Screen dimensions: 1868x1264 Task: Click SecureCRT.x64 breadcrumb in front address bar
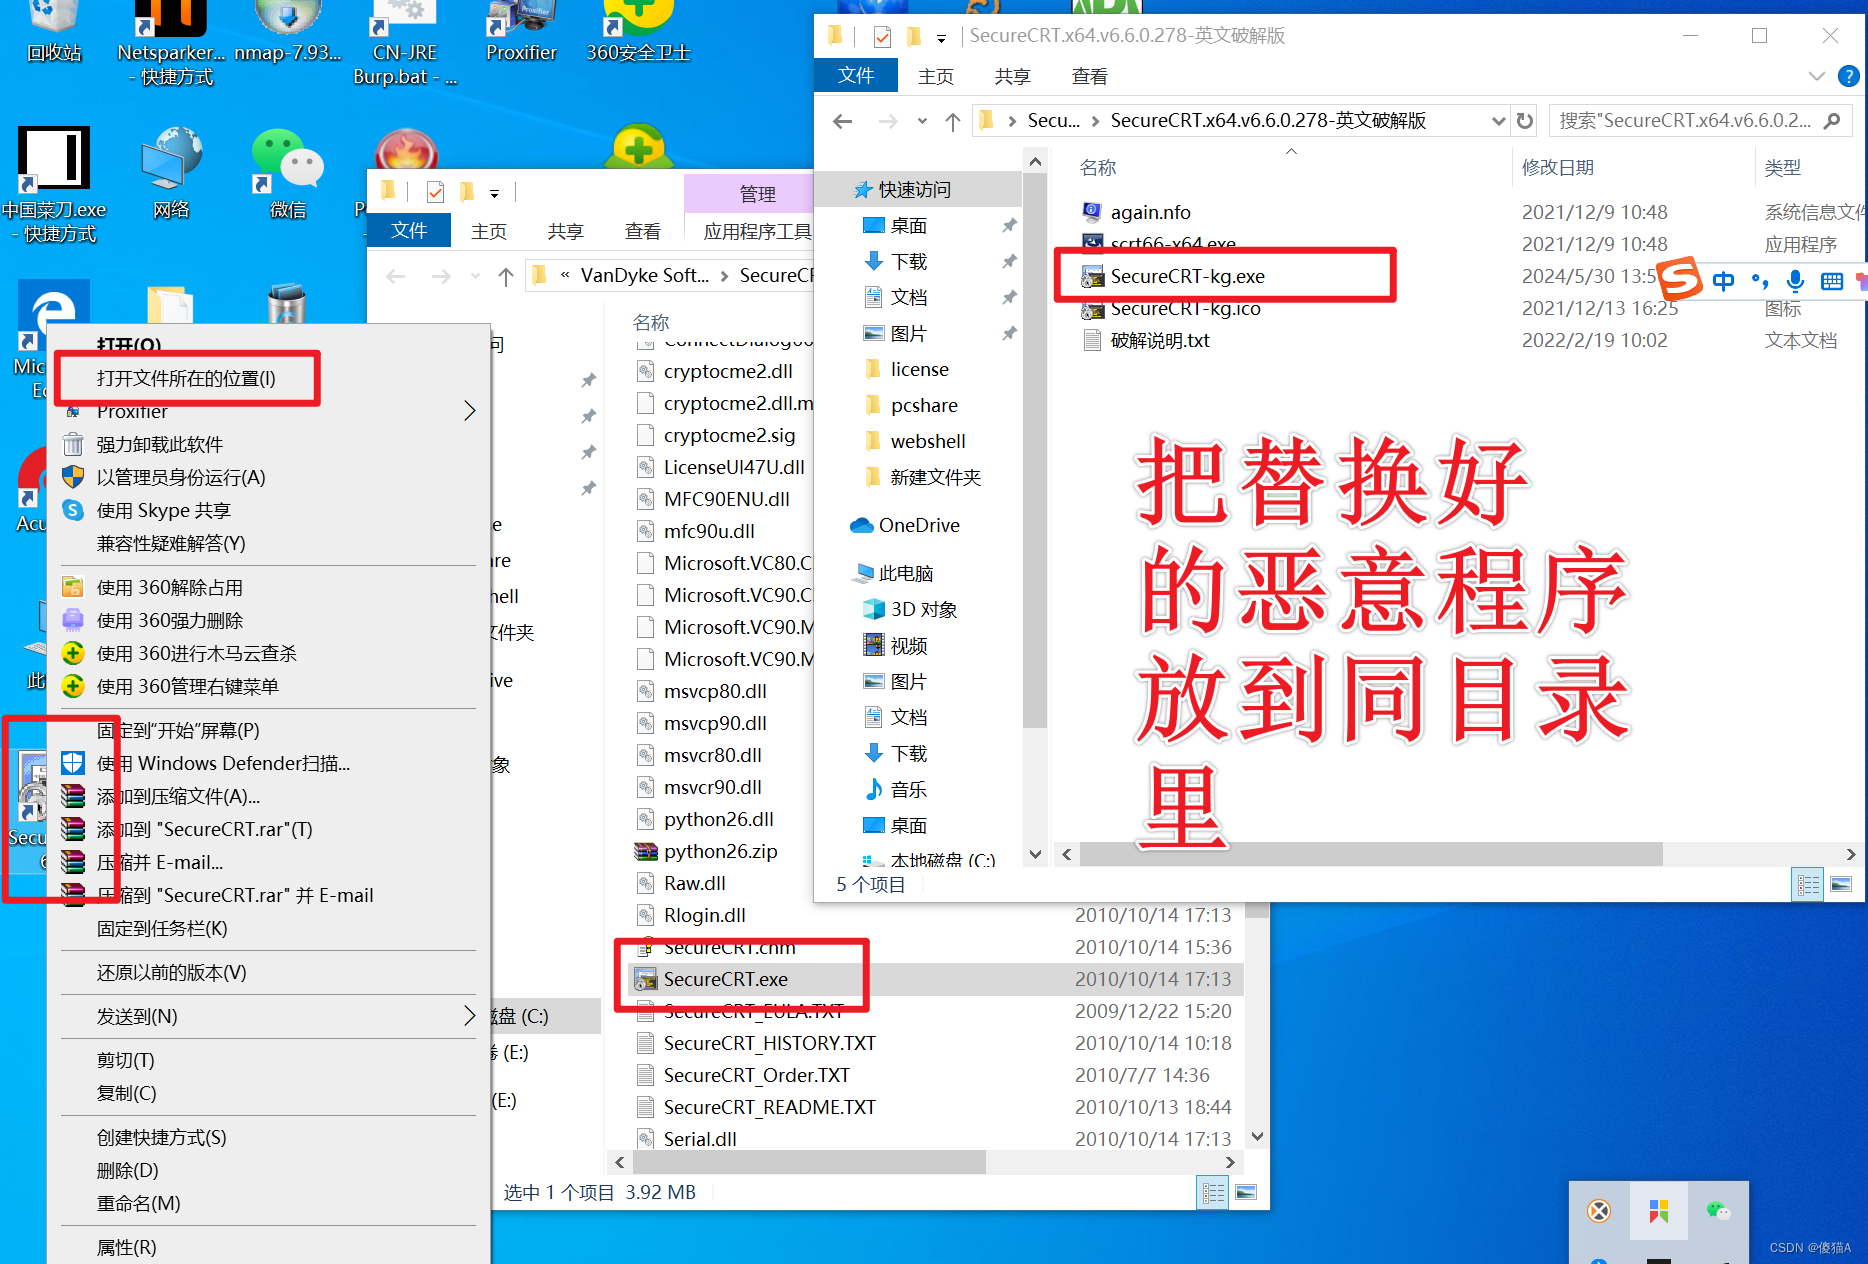click(1268, 121)
